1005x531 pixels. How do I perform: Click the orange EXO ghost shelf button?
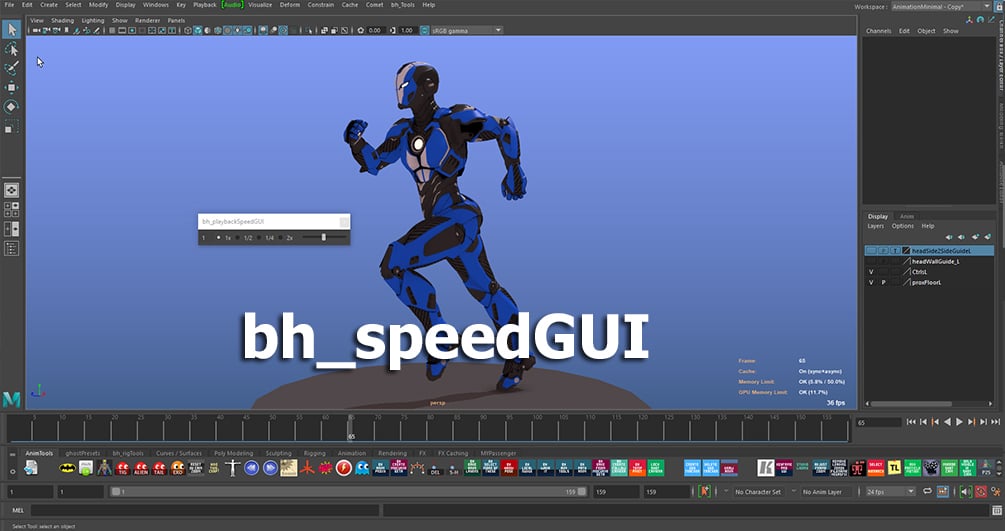point(178,468)
